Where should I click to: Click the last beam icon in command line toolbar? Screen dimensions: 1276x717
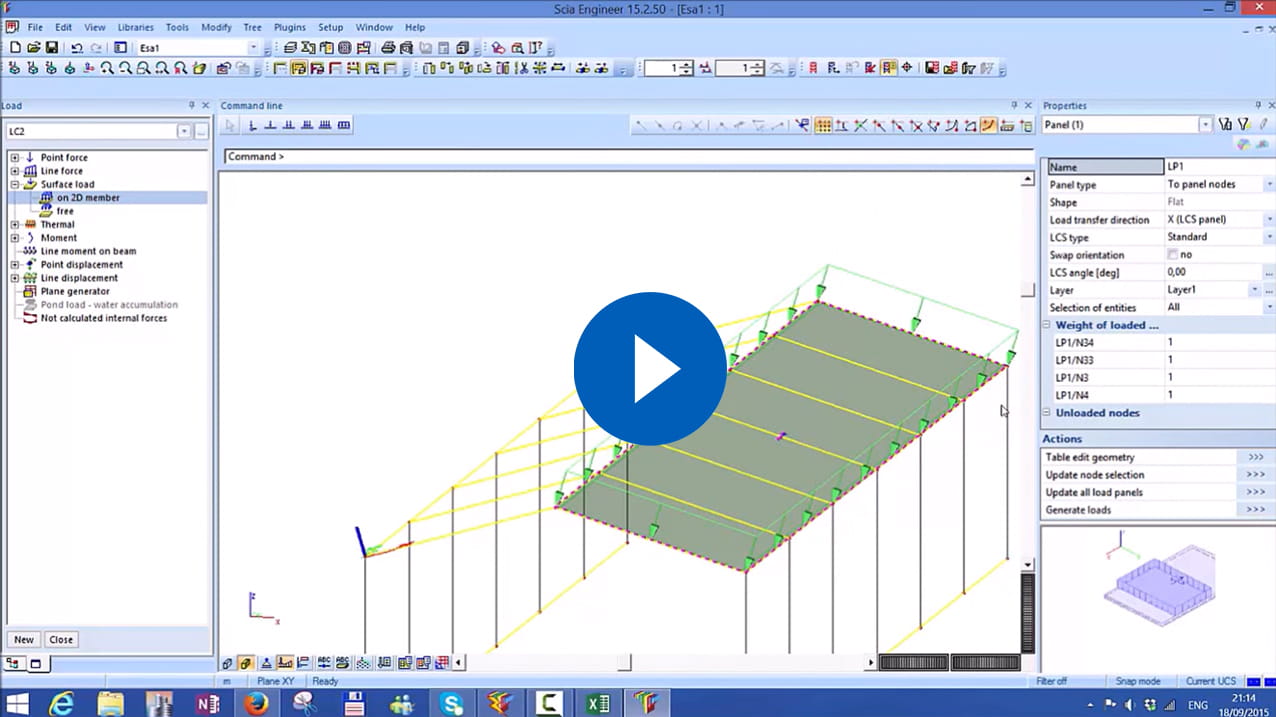coord(344,125)
